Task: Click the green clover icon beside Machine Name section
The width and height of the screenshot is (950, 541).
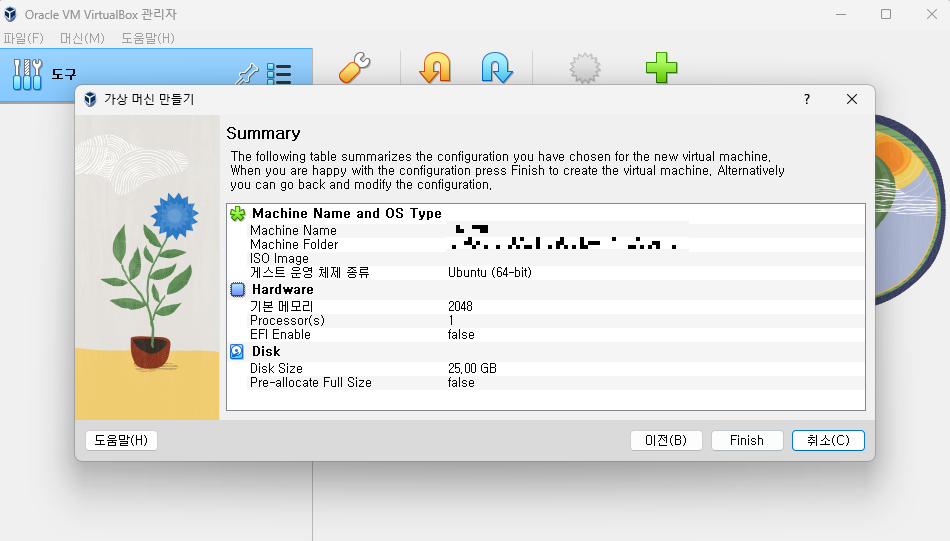Action: coord(238,213)
